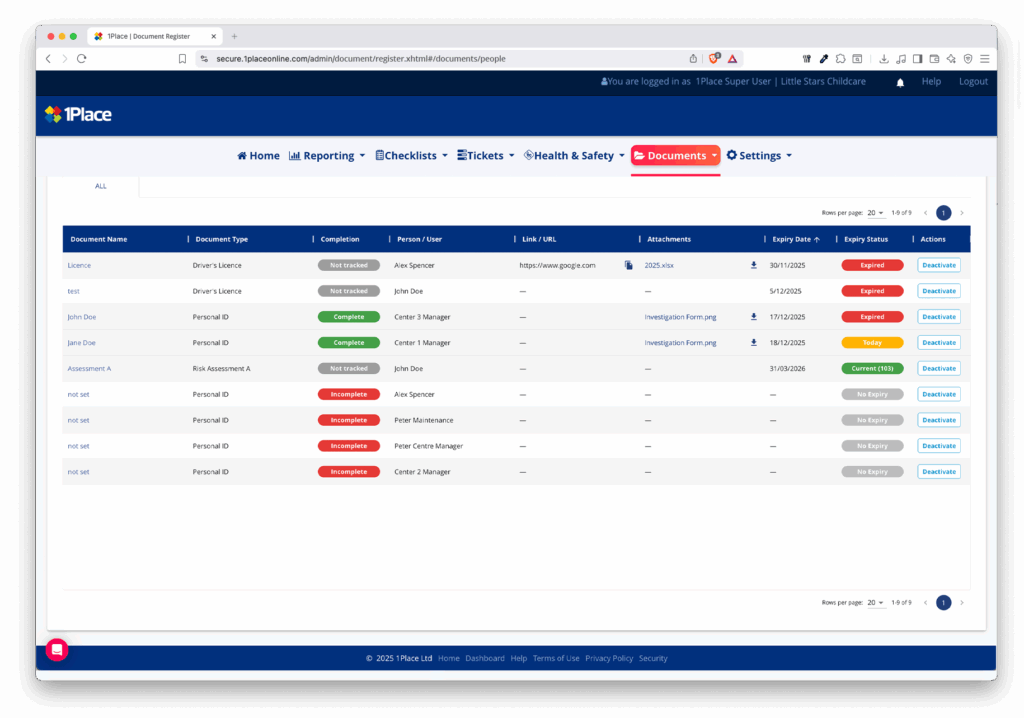Deactivate the Assessment A document
Screen dimensions: 1024x718
(x=939, y=368)
